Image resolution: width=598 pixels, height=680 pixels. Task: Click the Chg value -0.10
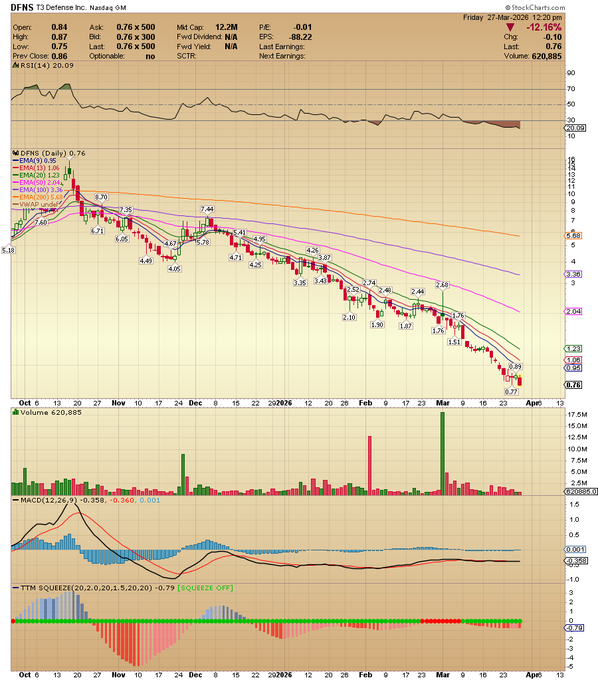point(552,37)
